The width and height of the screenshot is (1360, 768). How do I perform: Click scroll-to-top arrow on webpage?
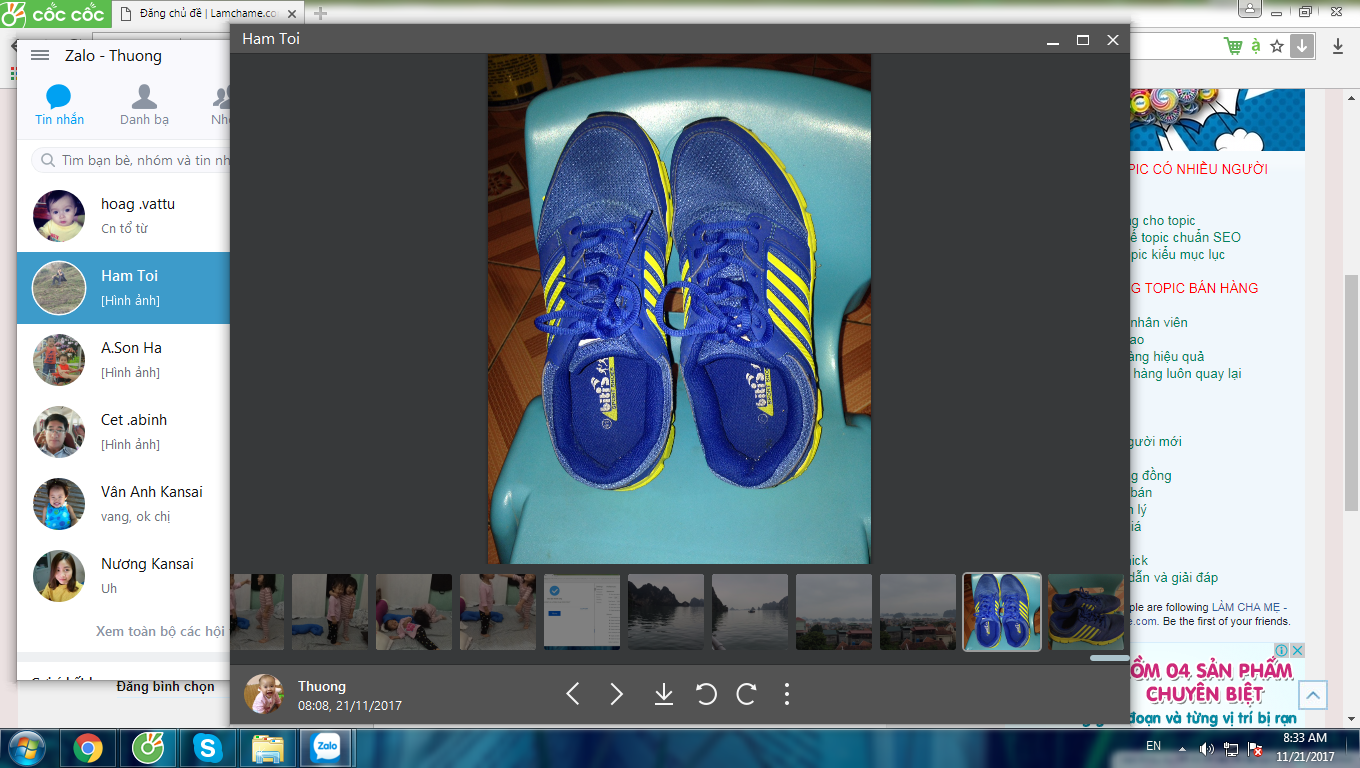pyautogui.click(x=1313, y=695)
